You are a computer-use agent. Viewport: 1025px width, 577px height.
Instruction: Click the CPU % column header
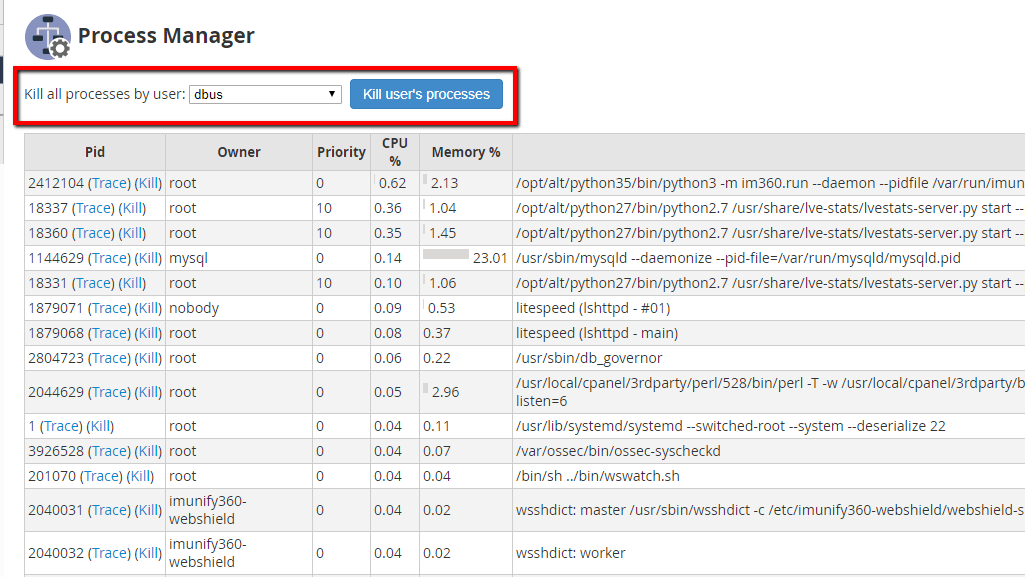coord(394,151)
